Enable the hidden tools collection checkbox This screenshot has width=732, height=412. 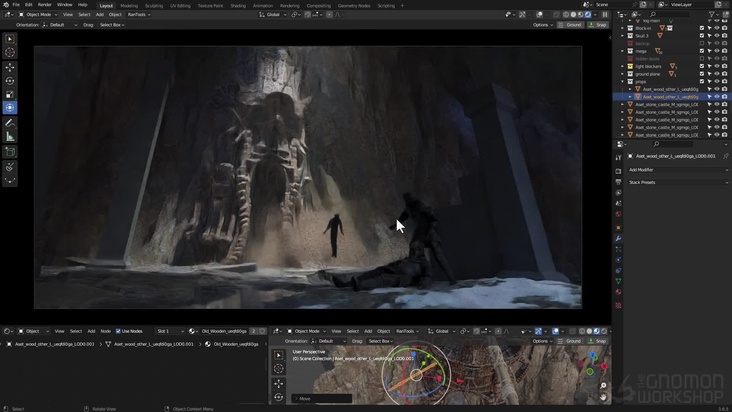pyautogui.click(x=702, y=59)
